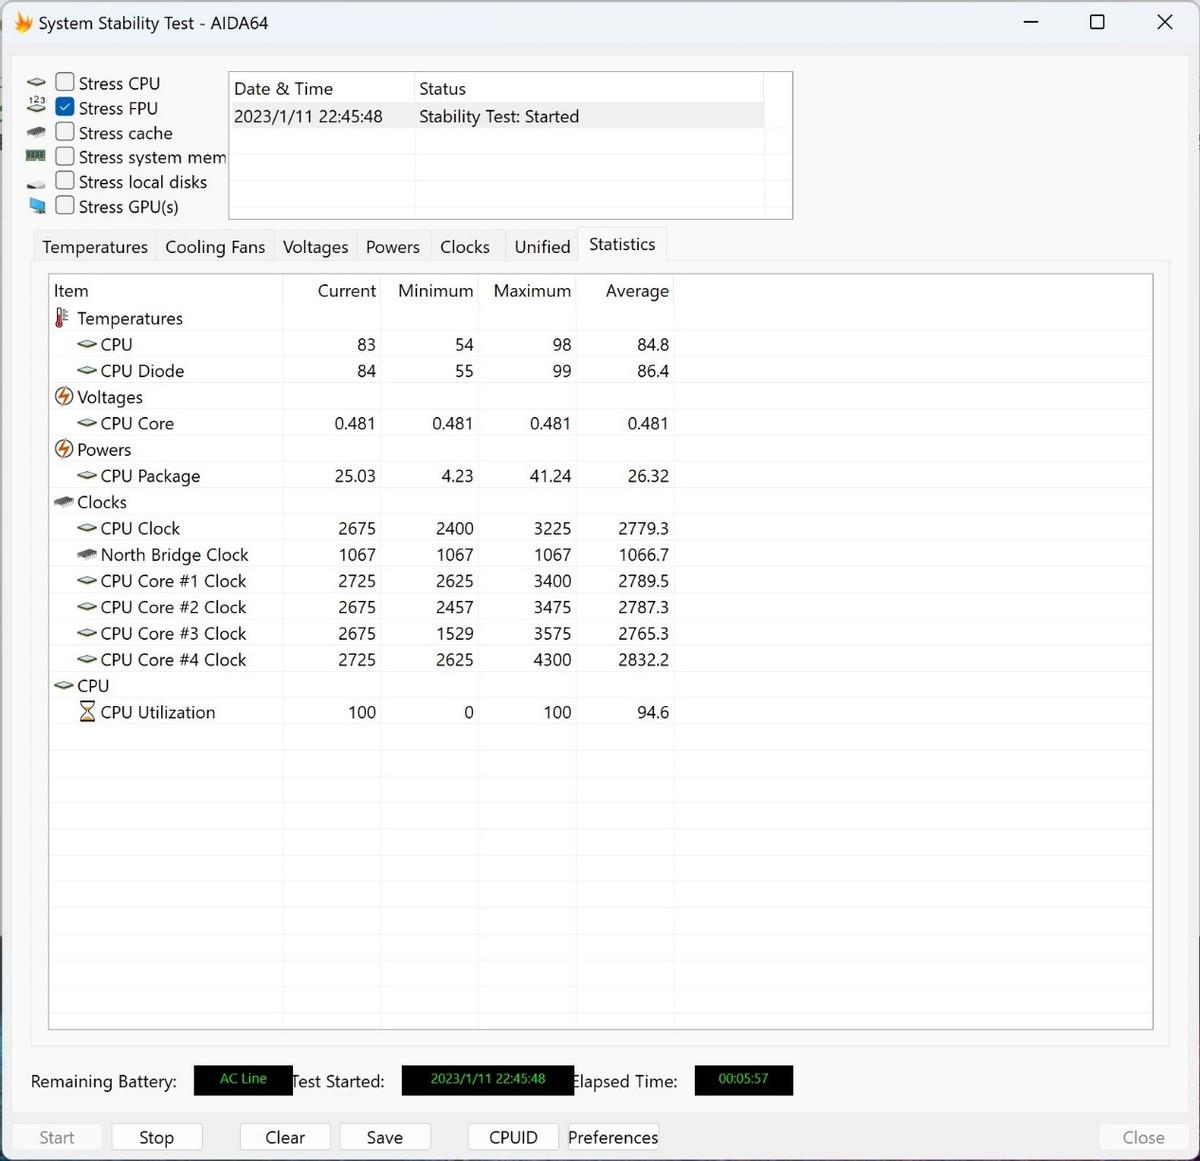
Task: Switch to the Voltages tab
Action: pyautogui.click(x=315, y=247)
